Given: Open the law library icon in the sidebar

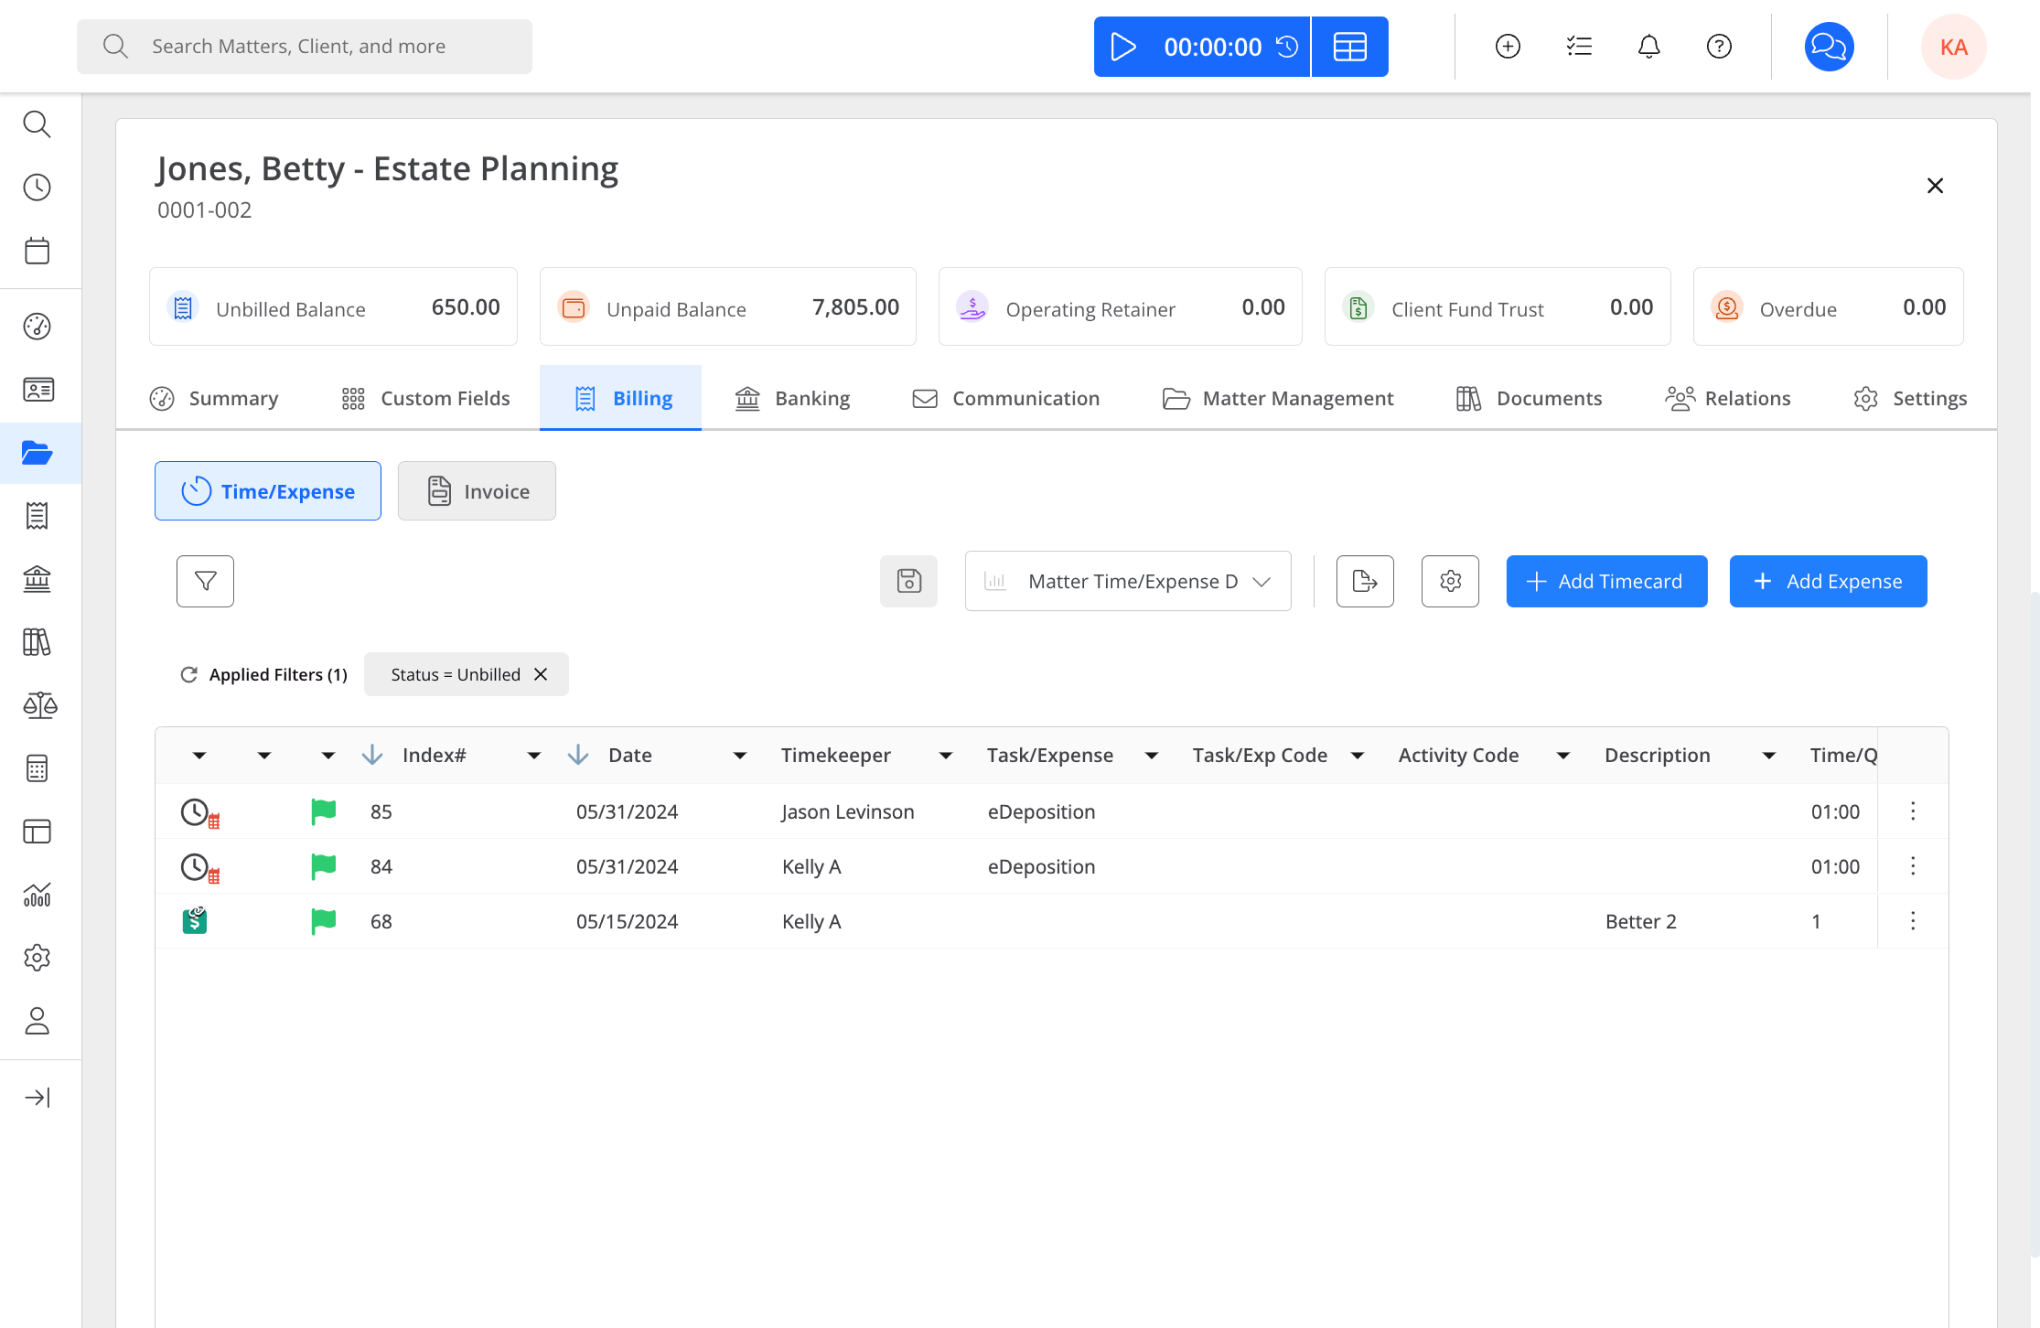Looking at the screenshot, I should [x=37, y=641].
